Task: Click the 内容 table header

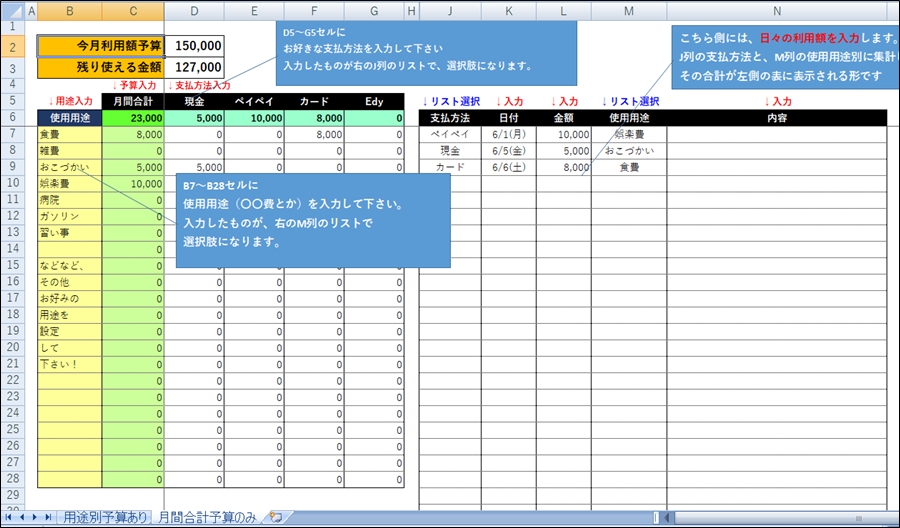Action: pyautogui.click(x=777, y=118)
